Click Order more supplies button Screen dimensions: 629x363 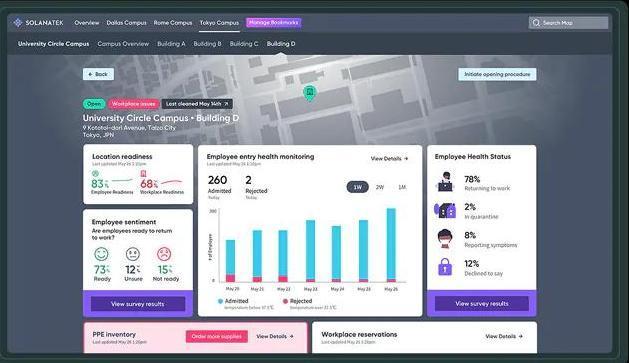click(x=217, y=337)
